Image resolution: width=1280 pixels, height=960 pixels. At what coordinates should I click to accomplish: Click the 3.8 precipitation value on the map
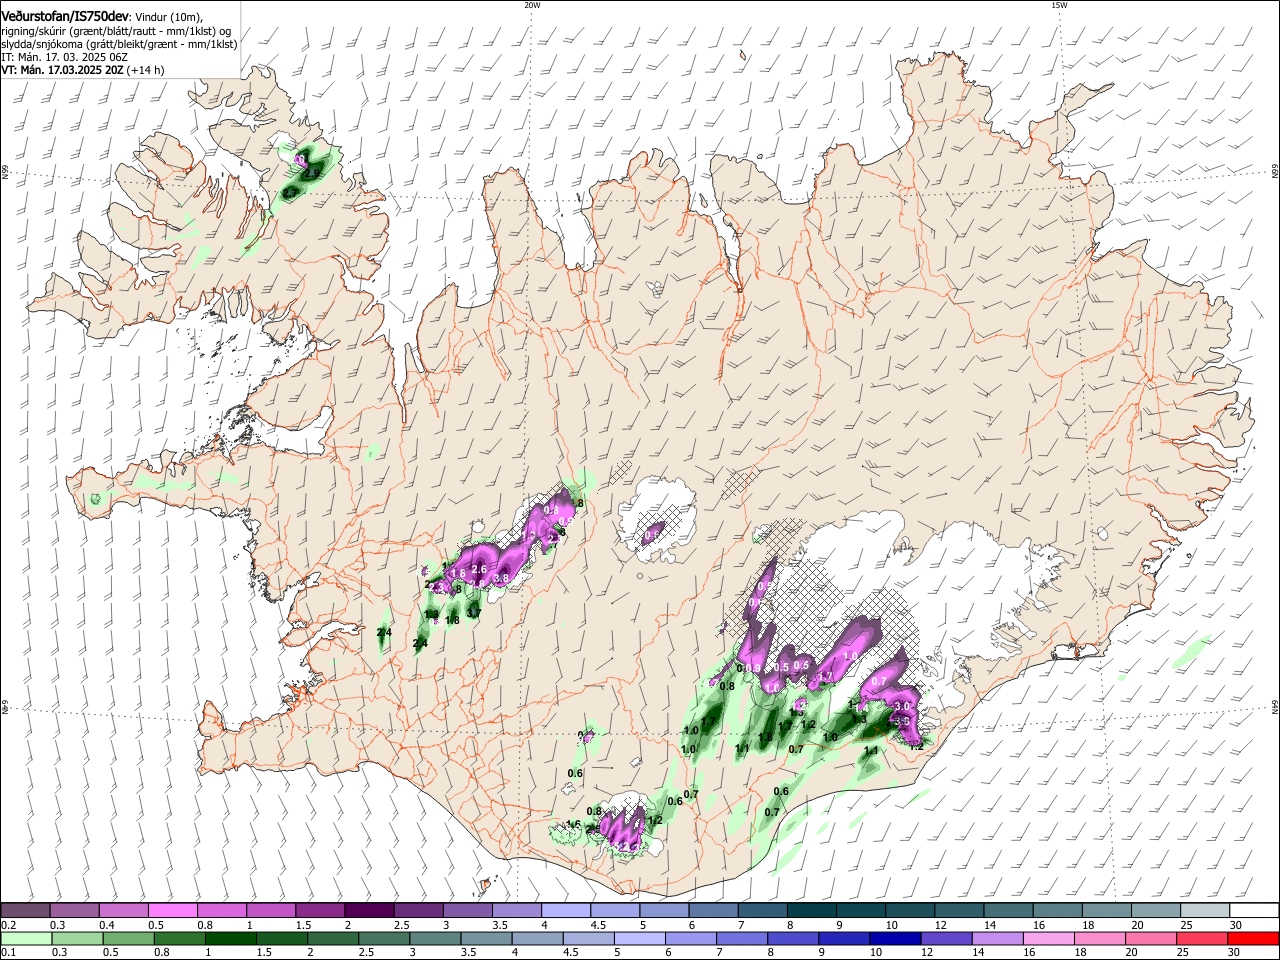[502, 578]
